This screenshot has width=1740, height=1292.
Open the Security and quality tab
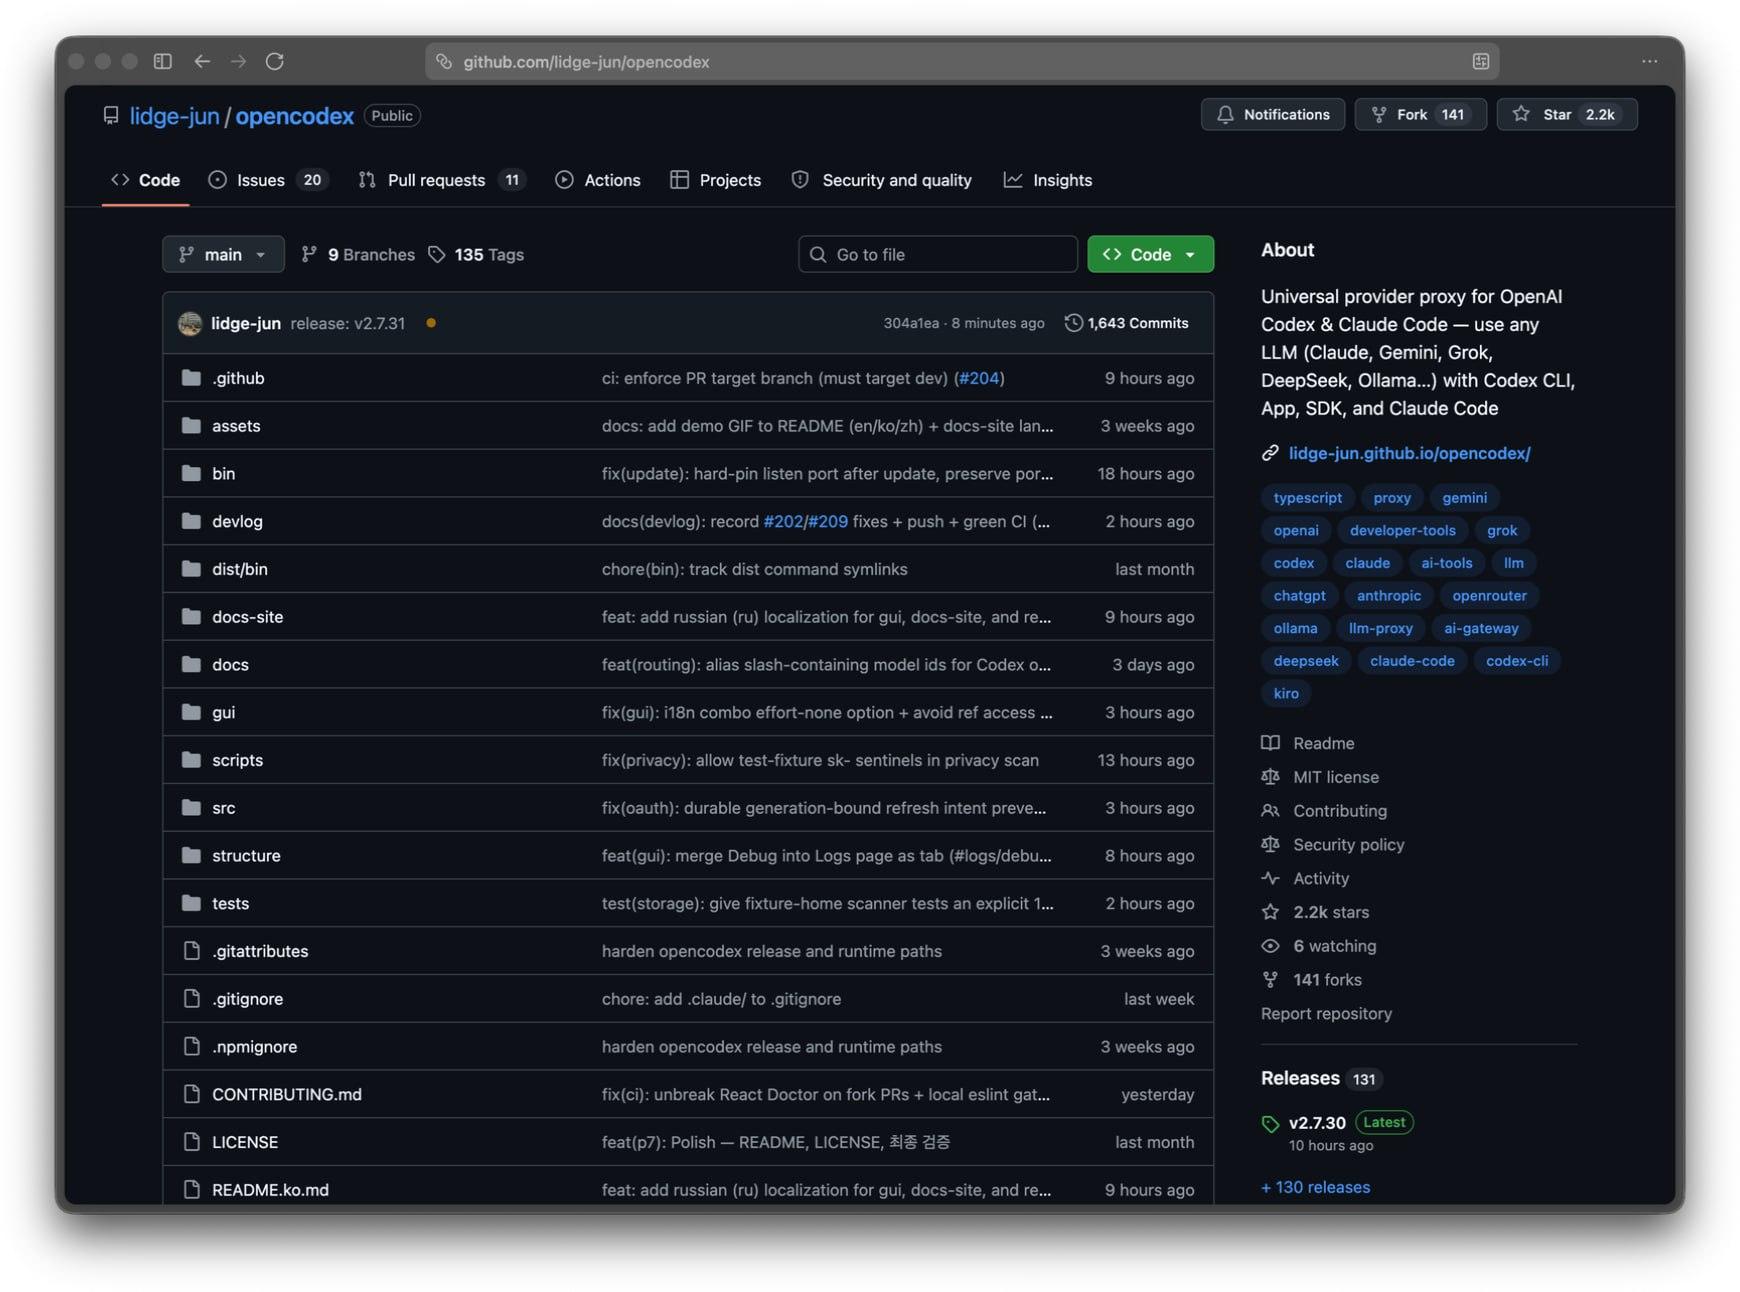881,180
